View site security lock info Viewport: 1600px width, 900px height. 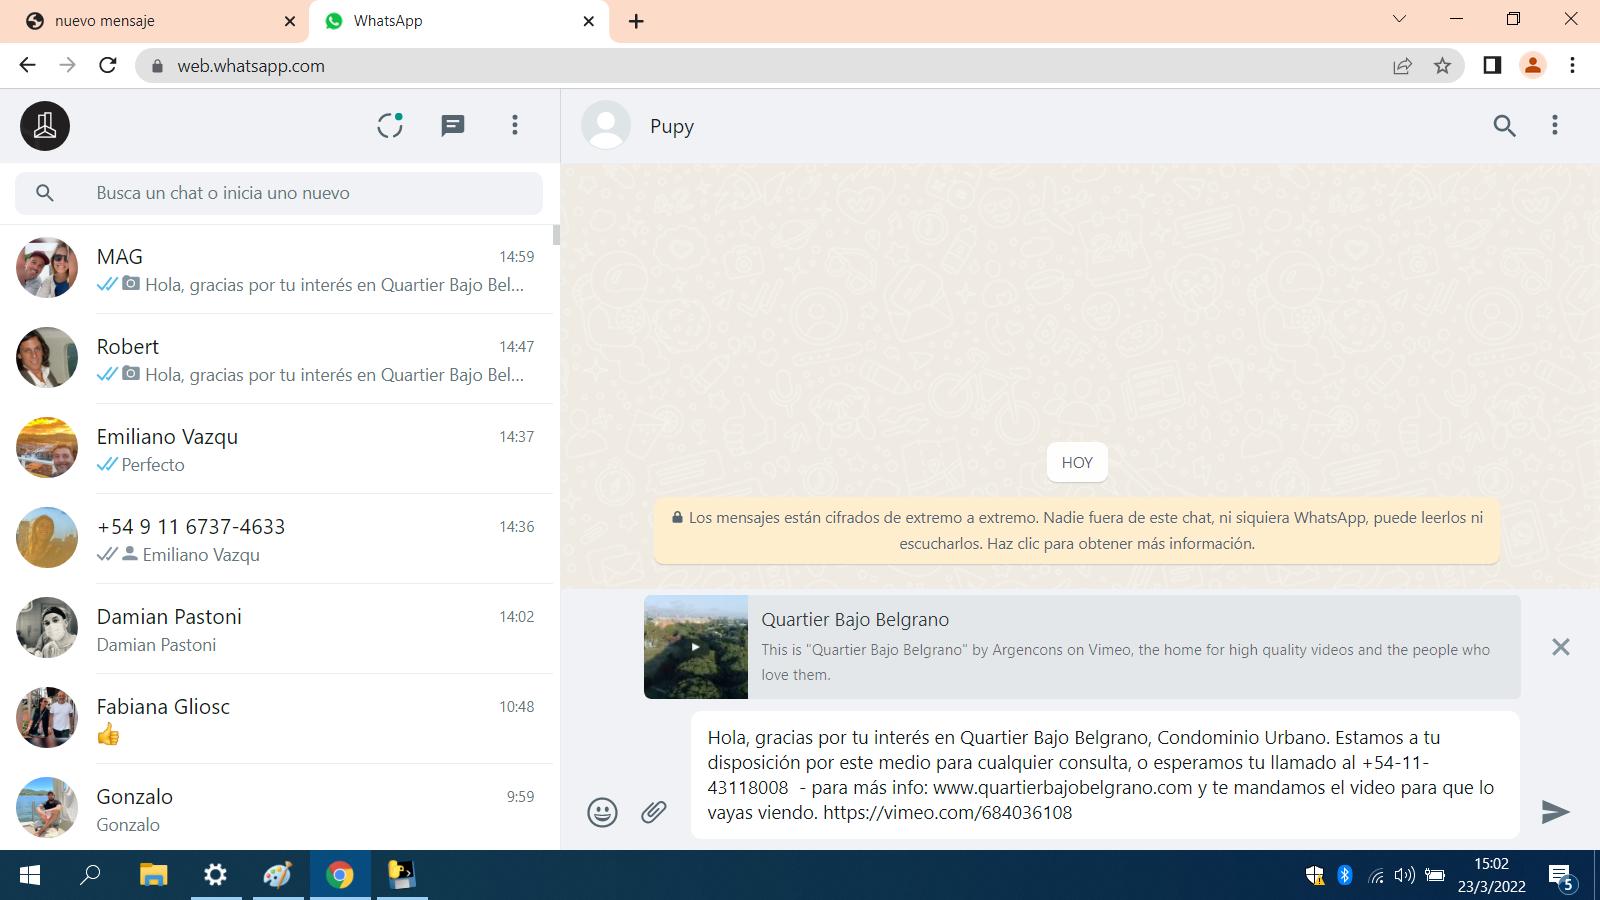tap(156, 66)
